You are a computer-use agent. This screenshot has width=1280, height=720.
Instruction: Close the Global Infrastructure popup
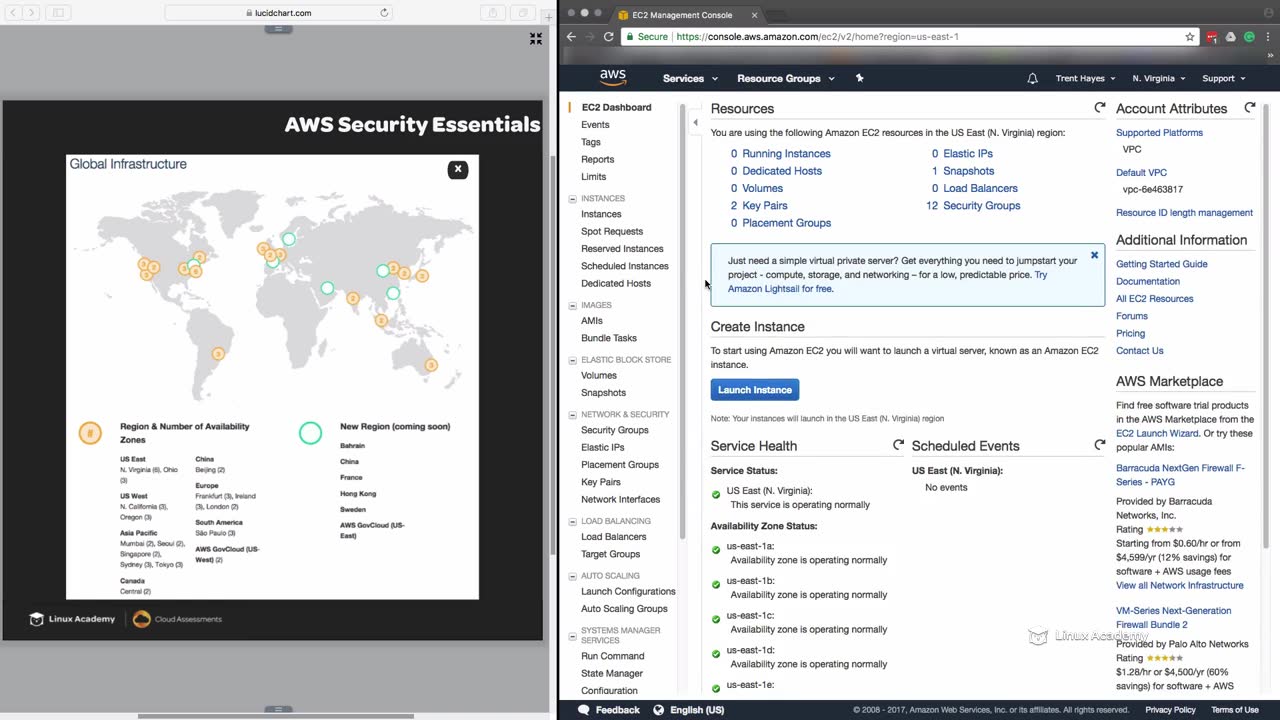[458, 169]
